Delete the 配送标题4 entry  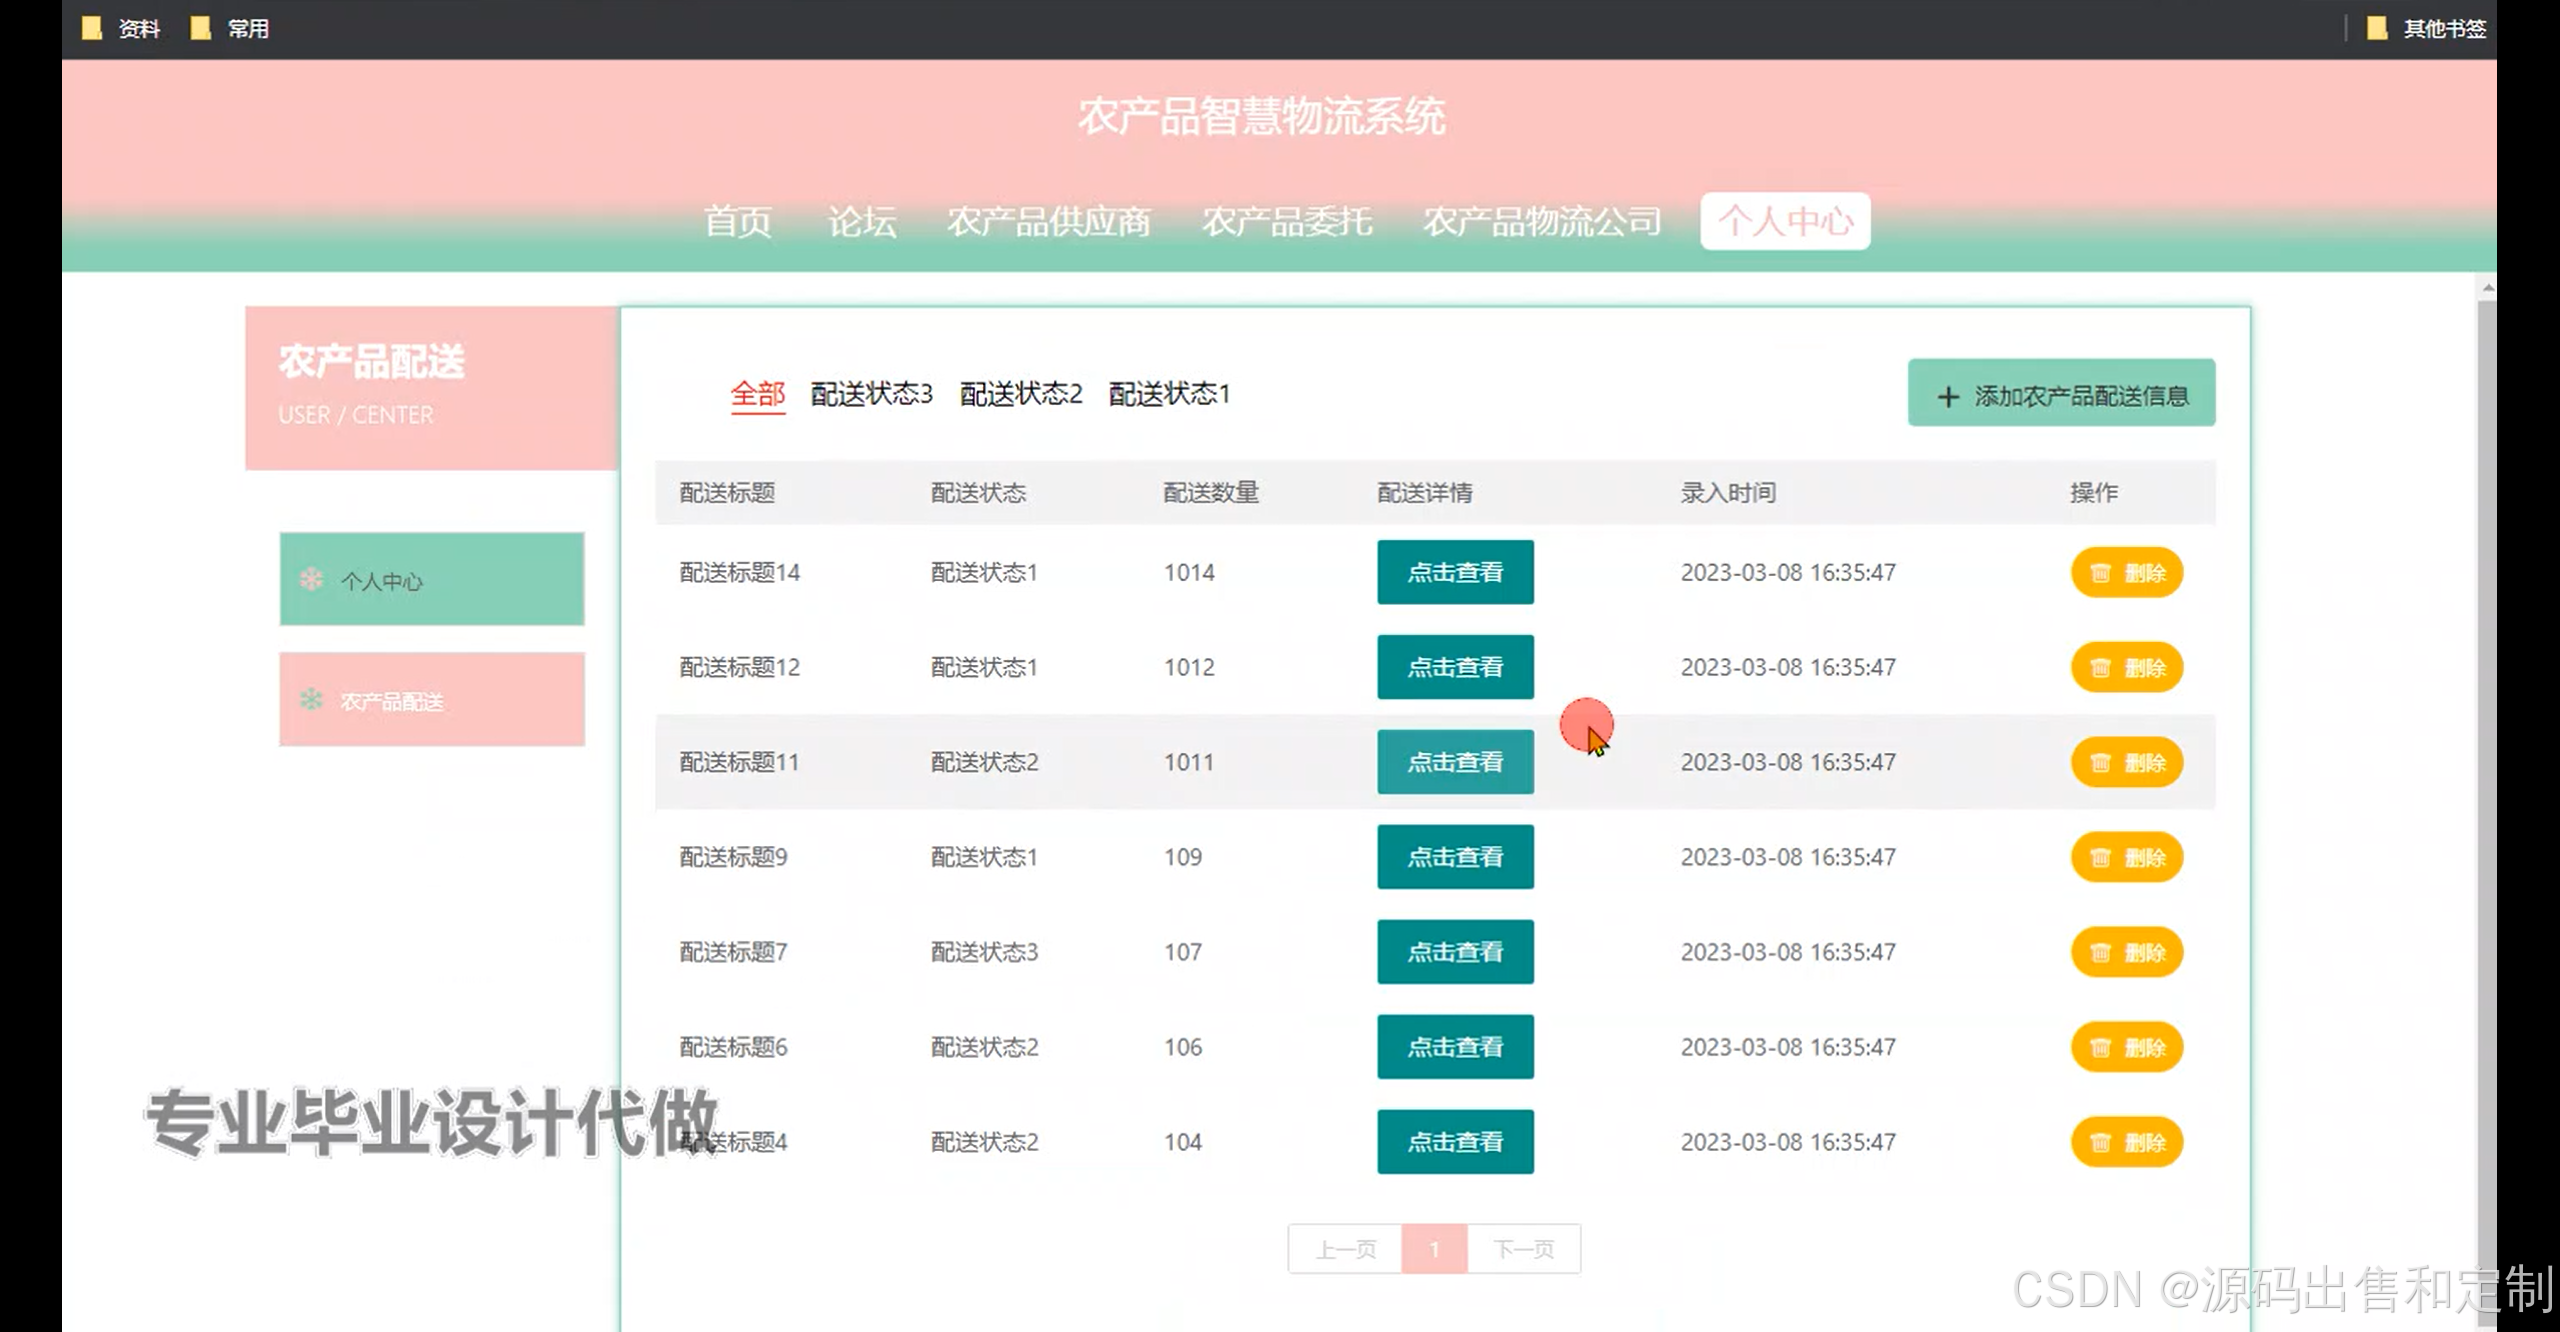[2126, 1142]
